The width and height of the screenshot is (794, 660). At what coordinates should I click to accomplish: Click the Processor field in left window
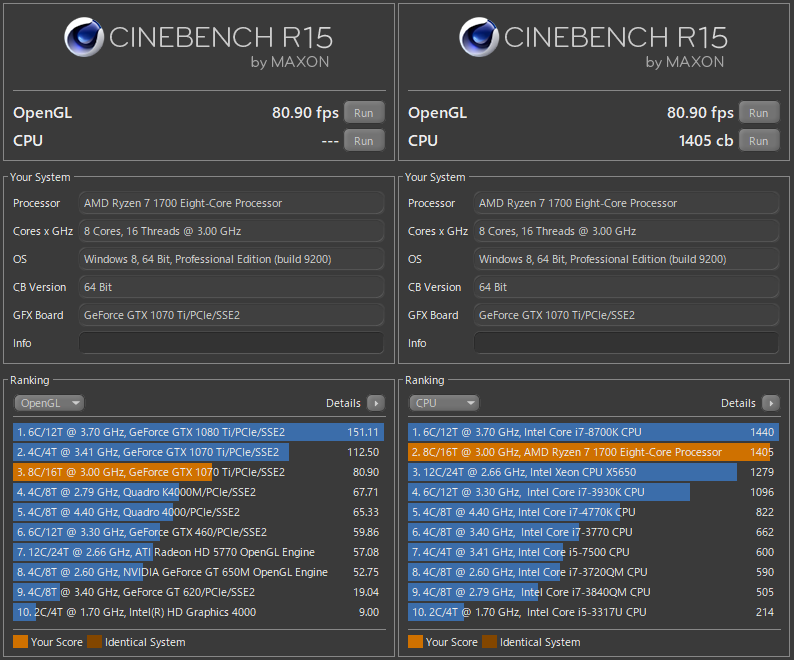(231, 203)
